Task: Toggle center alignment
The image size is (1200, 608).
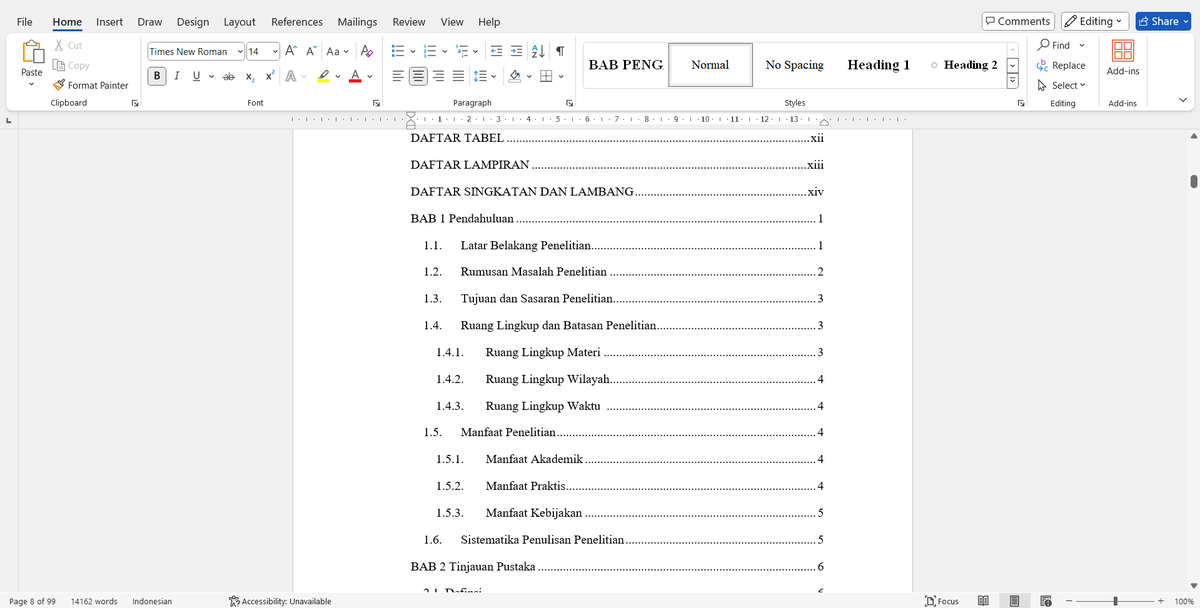Action: [x=418, y=76]
